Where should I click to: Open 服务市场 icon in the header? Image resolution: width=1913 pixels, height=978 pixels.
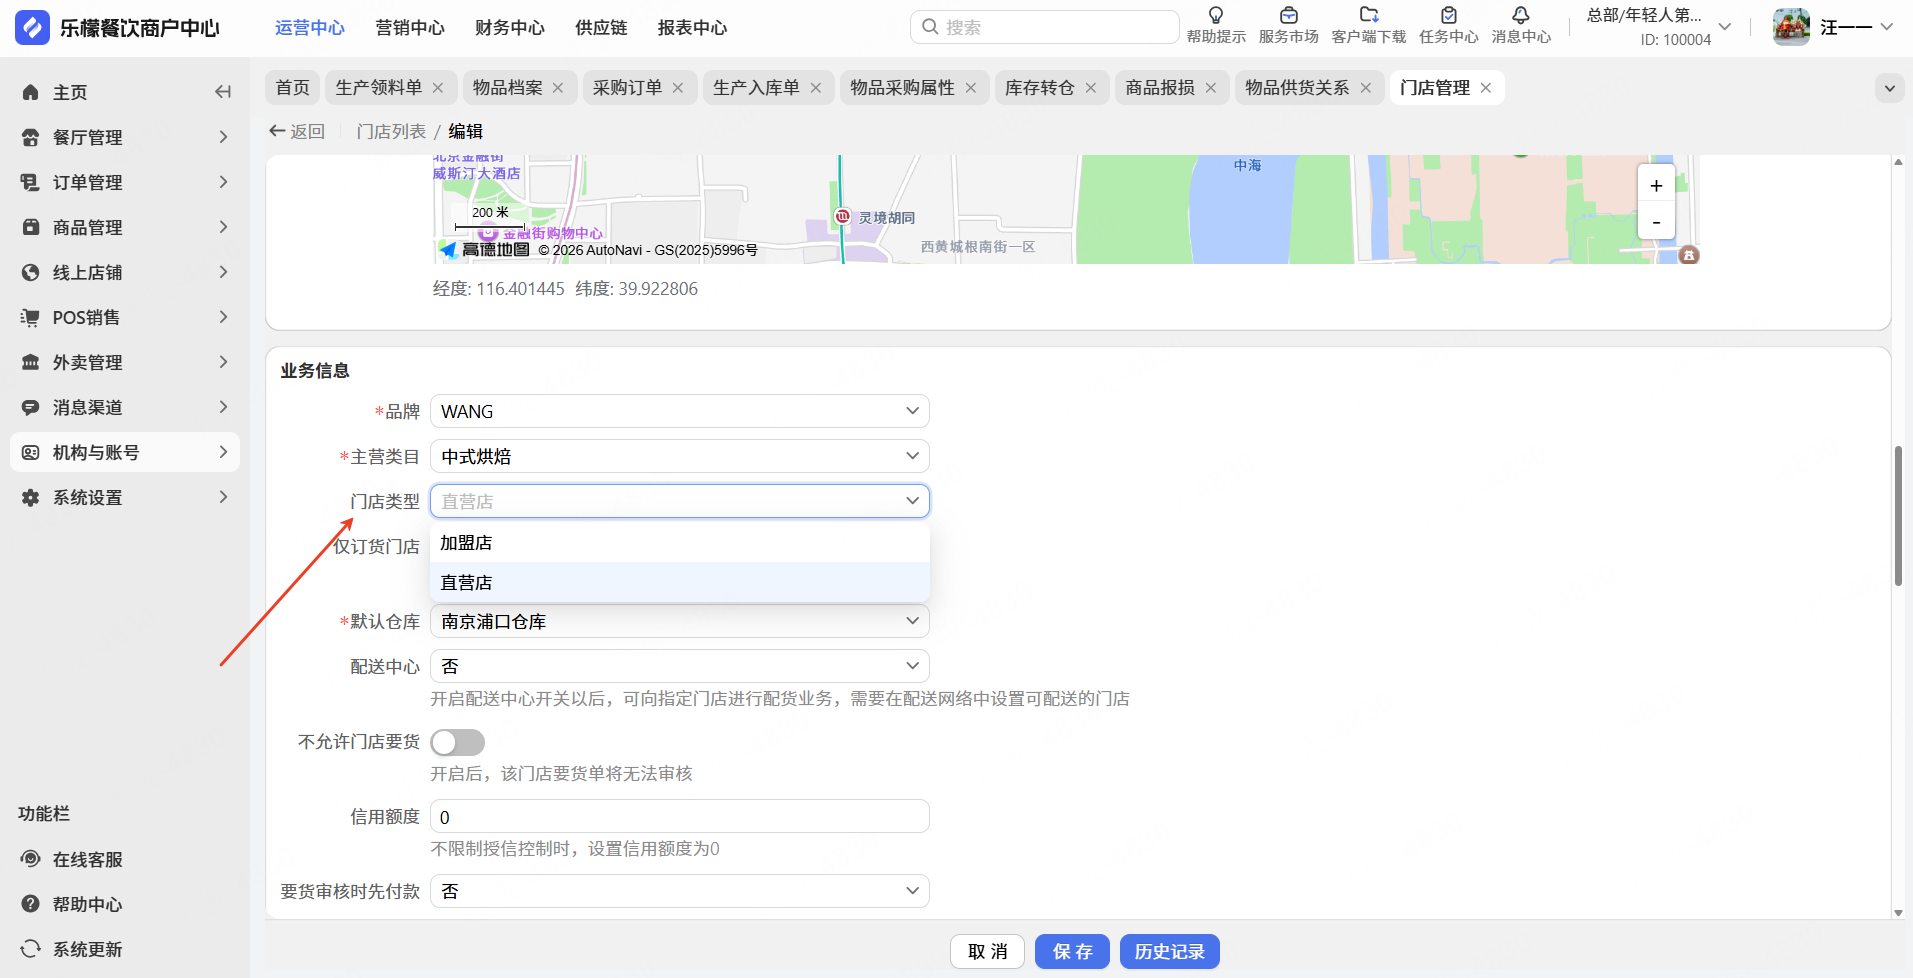[1288, 15]
